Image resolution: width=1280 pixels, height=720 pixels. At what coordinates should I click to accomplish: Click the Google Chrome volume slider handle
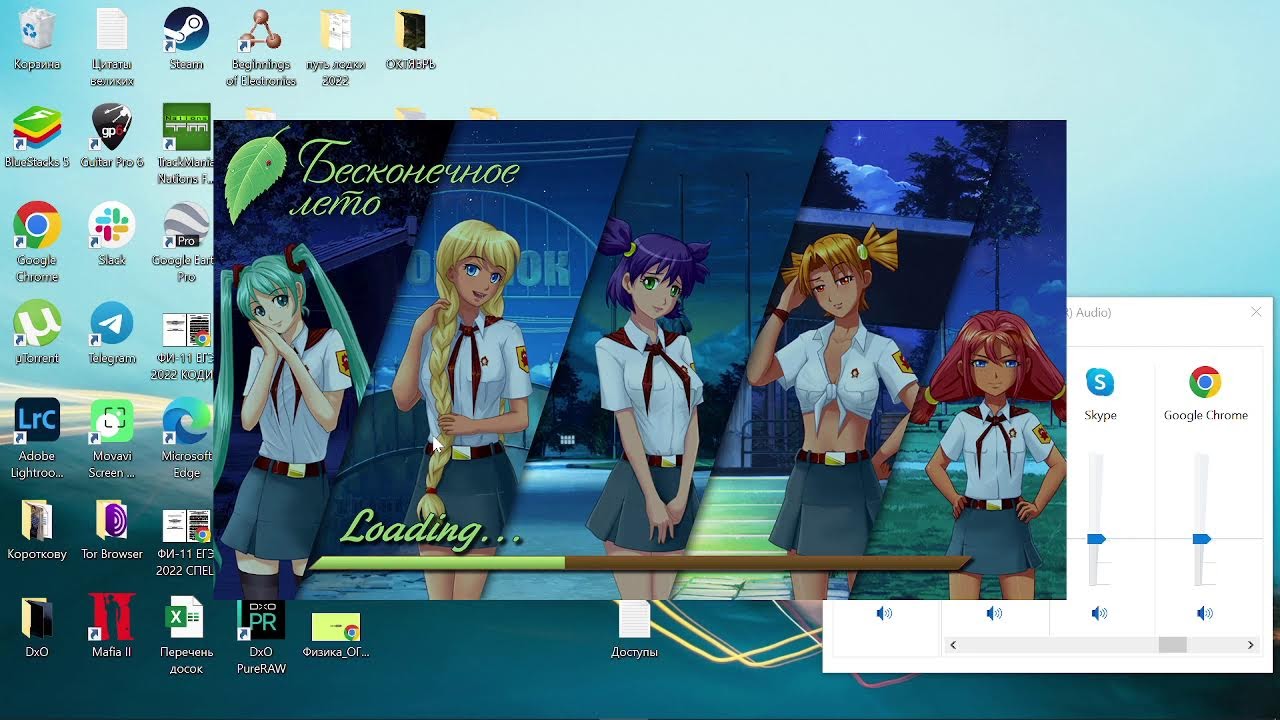tap(1202, 539)
